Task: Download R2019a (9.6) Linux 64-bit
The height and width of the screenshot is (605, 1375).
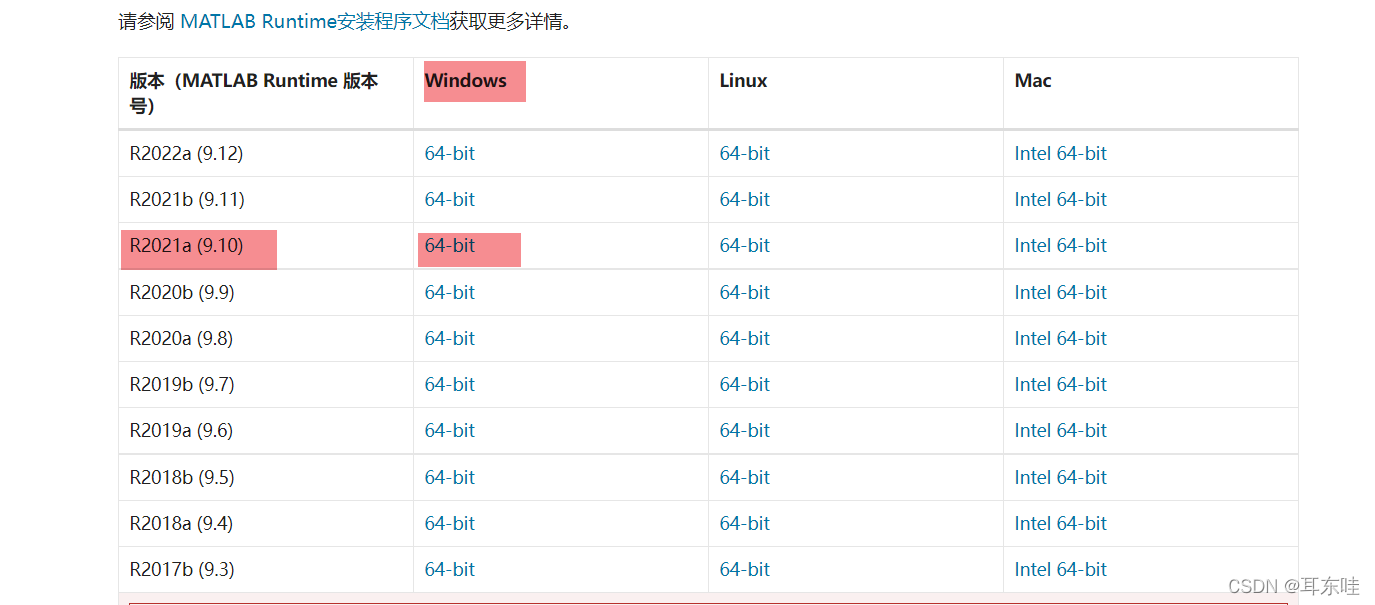Action: point(745,431)
